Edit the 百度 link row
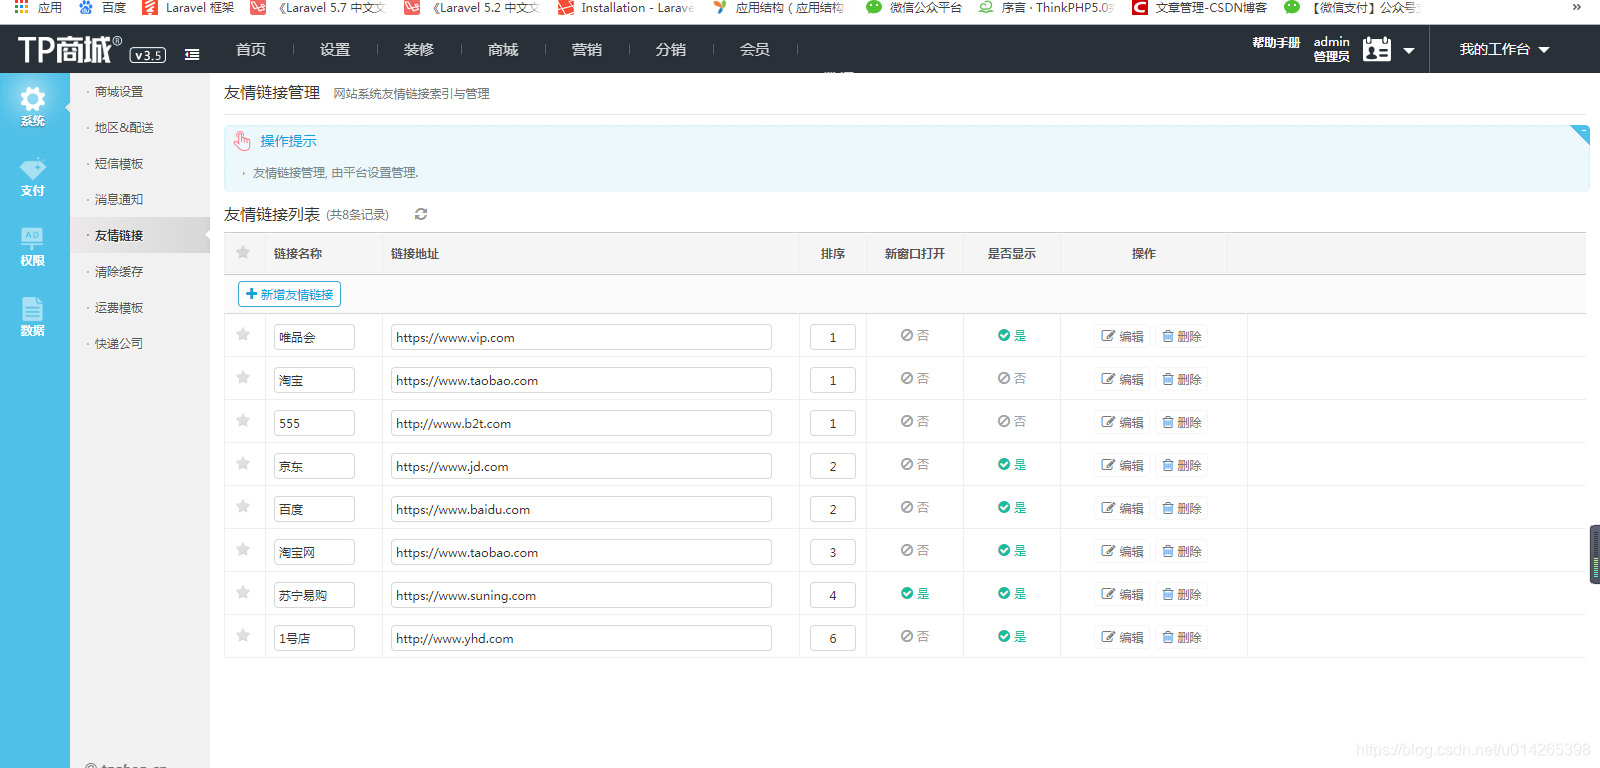The width and height of the screenshot is (1600, 768). coord(1122,509)
